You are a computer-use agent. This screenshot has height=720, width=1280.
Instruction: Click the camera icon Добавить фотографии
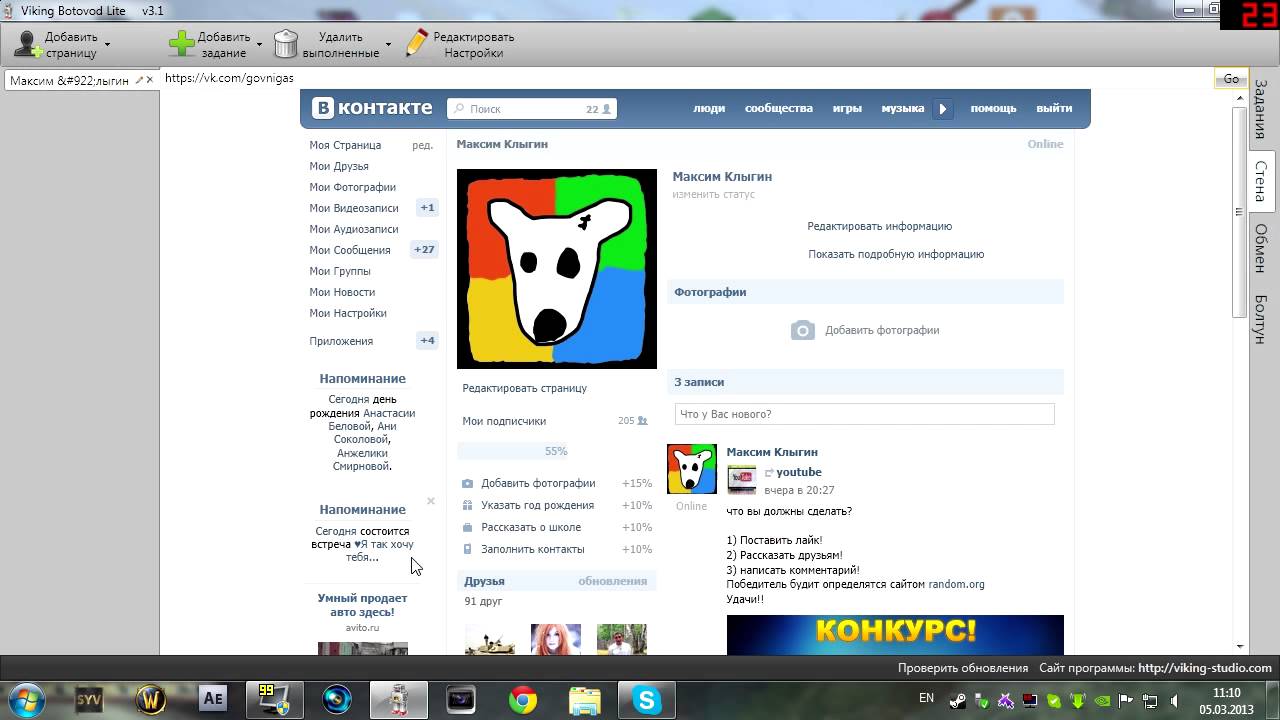coord(803,330)
